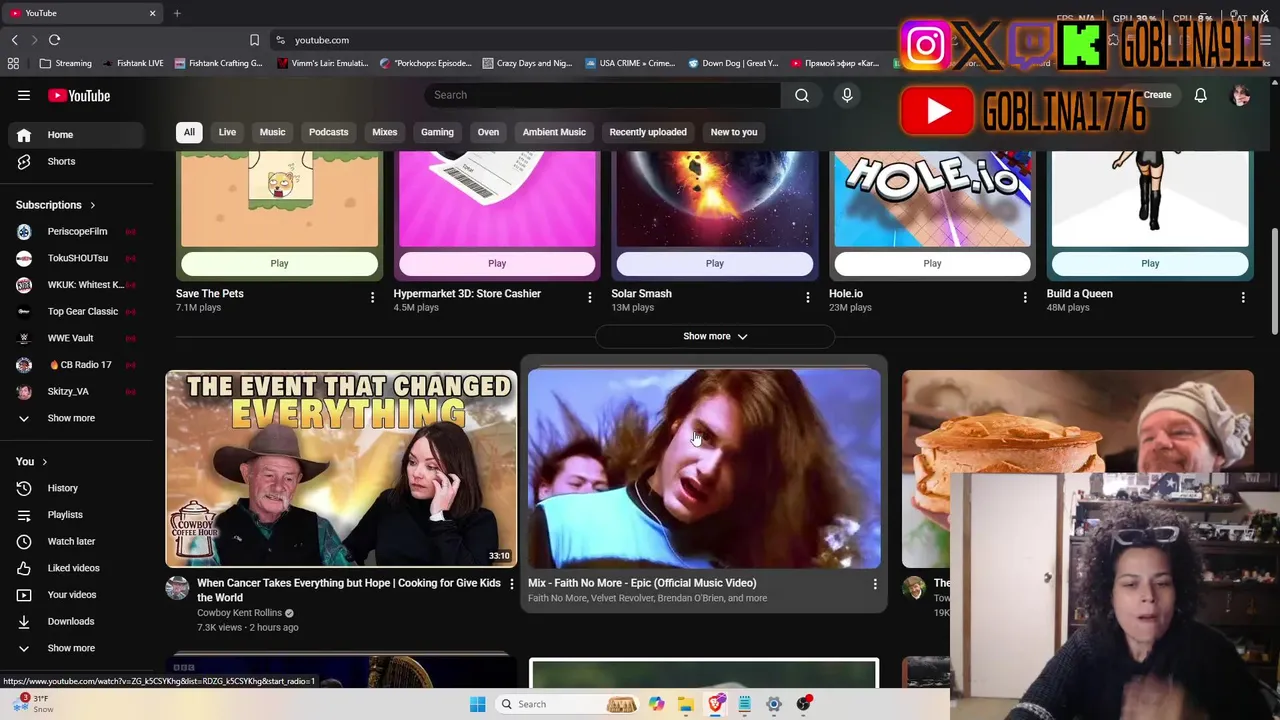Open PeriscopeFilm subscription

(x=76, y=231)
